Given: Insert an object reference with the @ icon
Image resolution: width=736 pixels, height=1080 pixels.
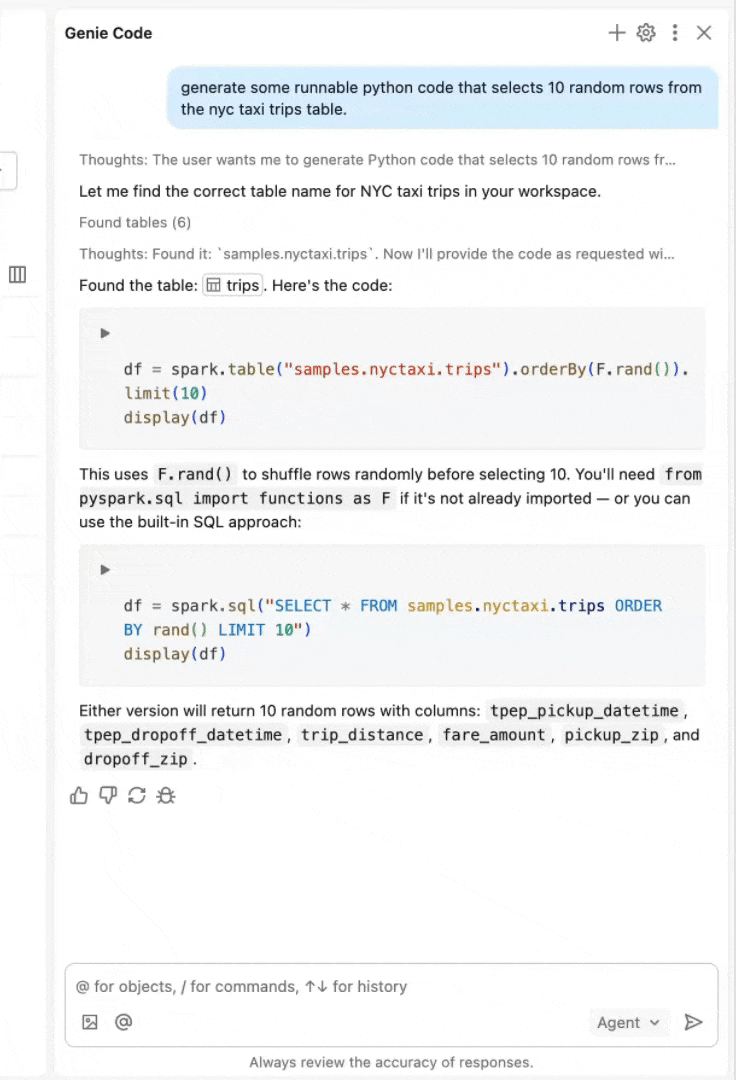Looking at the screenshot, I should [123, 1022].
